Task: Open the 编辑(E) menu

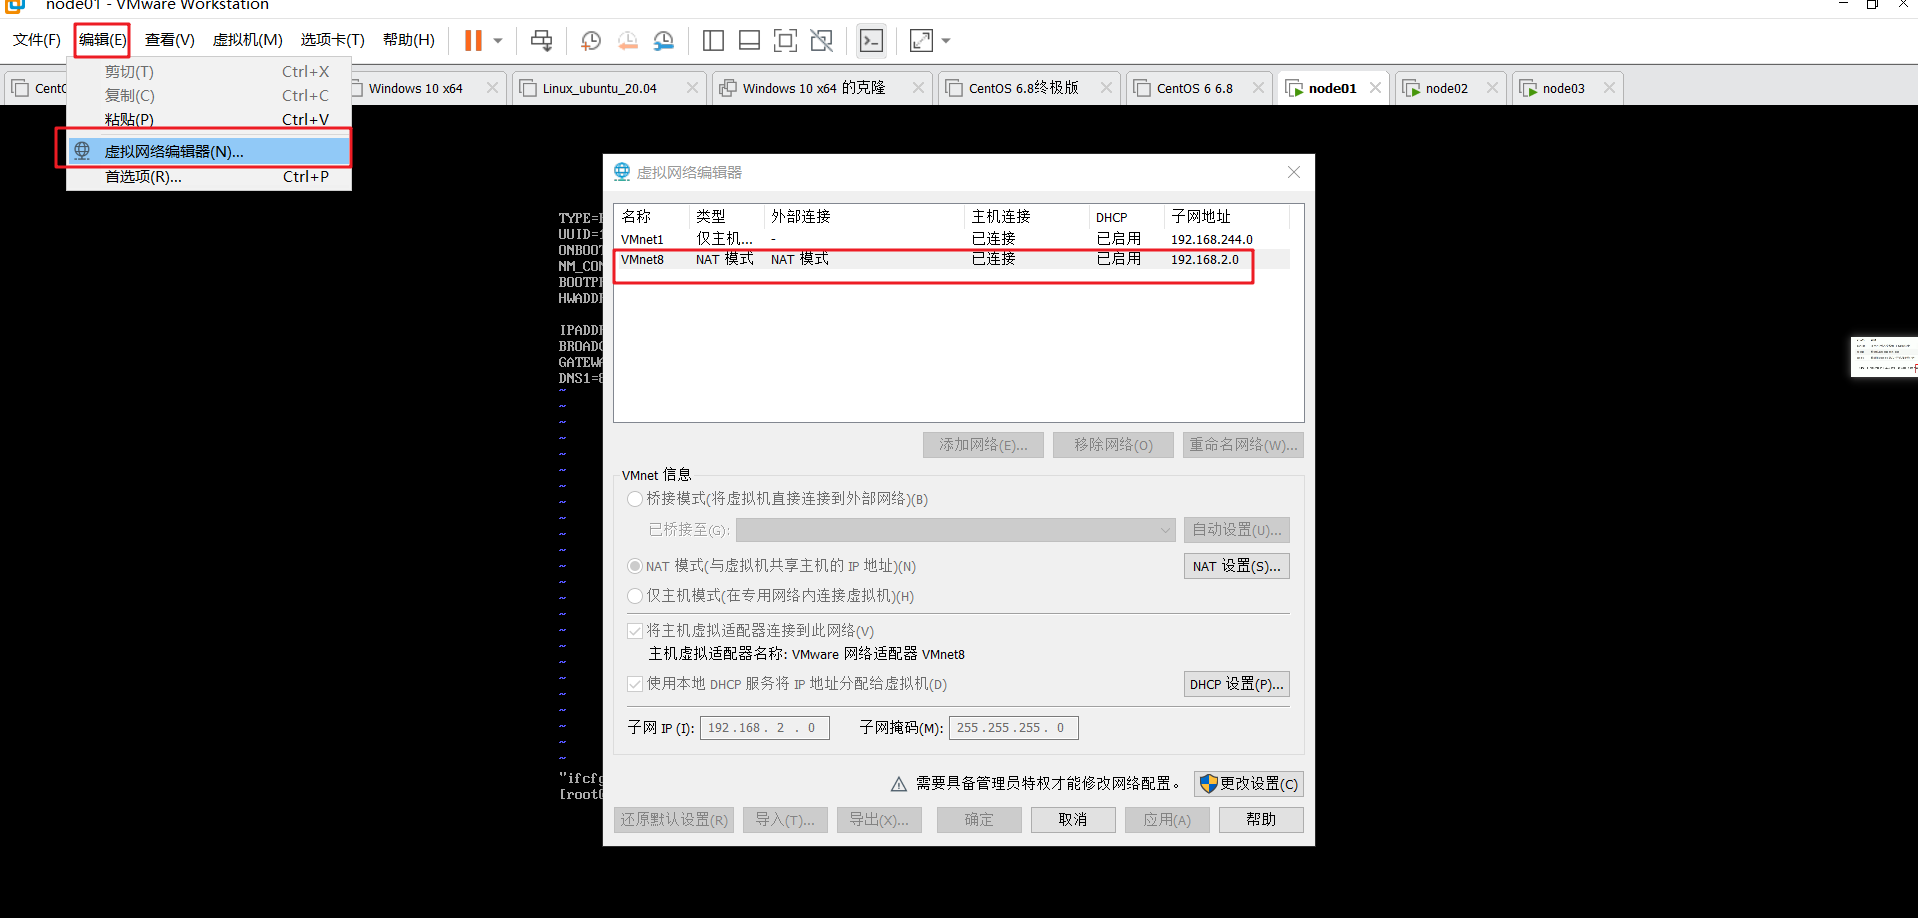Action: pos(102,40)
